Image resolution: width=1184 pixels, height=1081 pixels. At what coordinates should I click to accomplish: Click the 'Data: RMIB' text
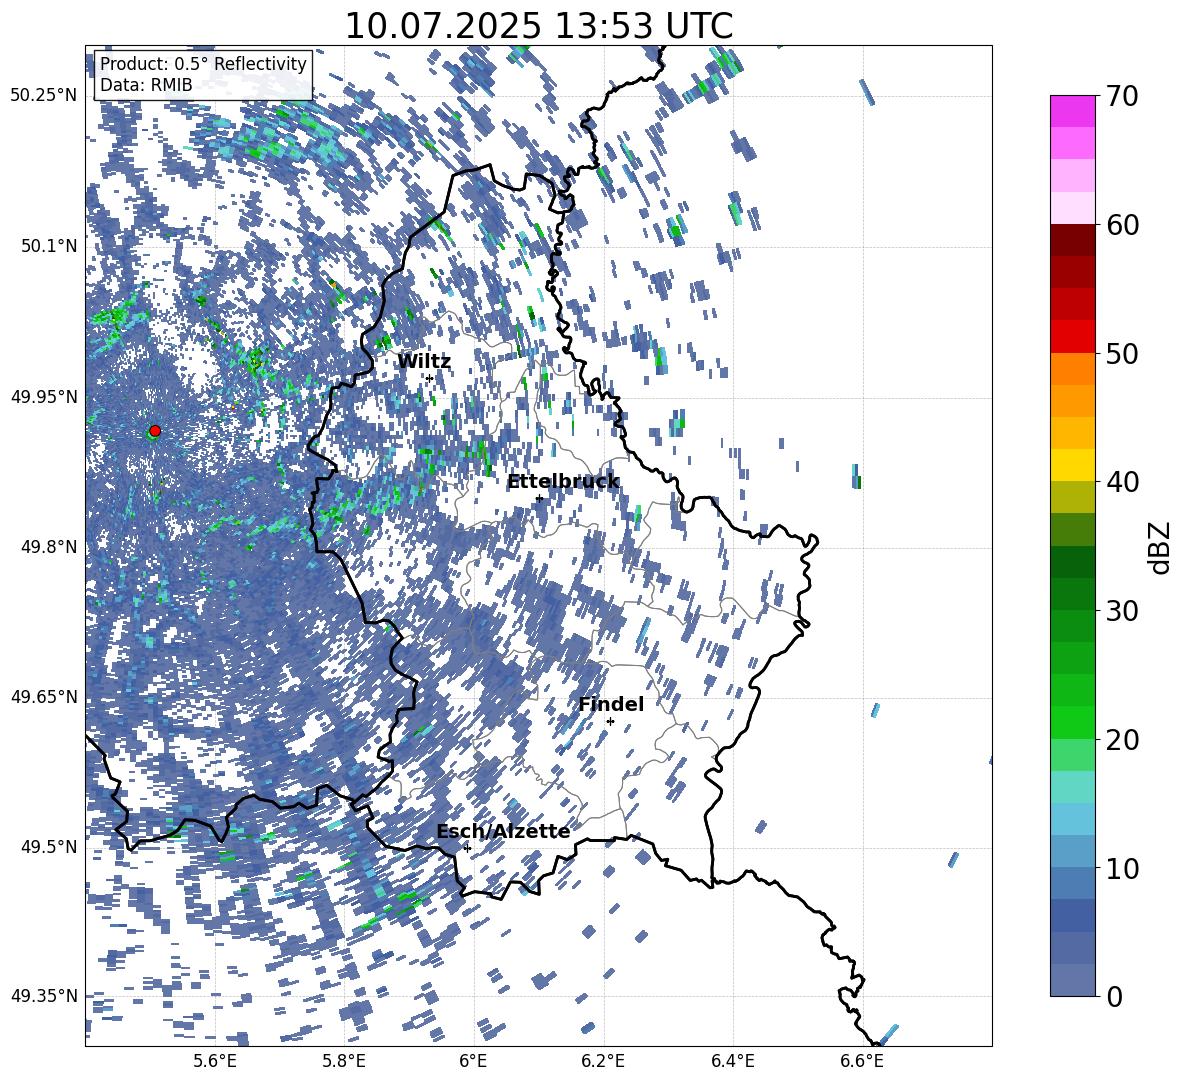[146, 85]
